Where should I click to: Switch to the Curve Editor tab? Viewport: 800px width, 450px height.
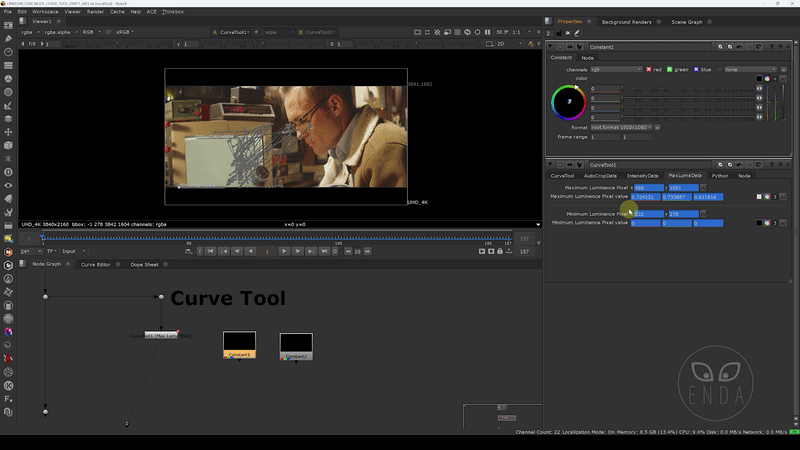click(95, 264)
